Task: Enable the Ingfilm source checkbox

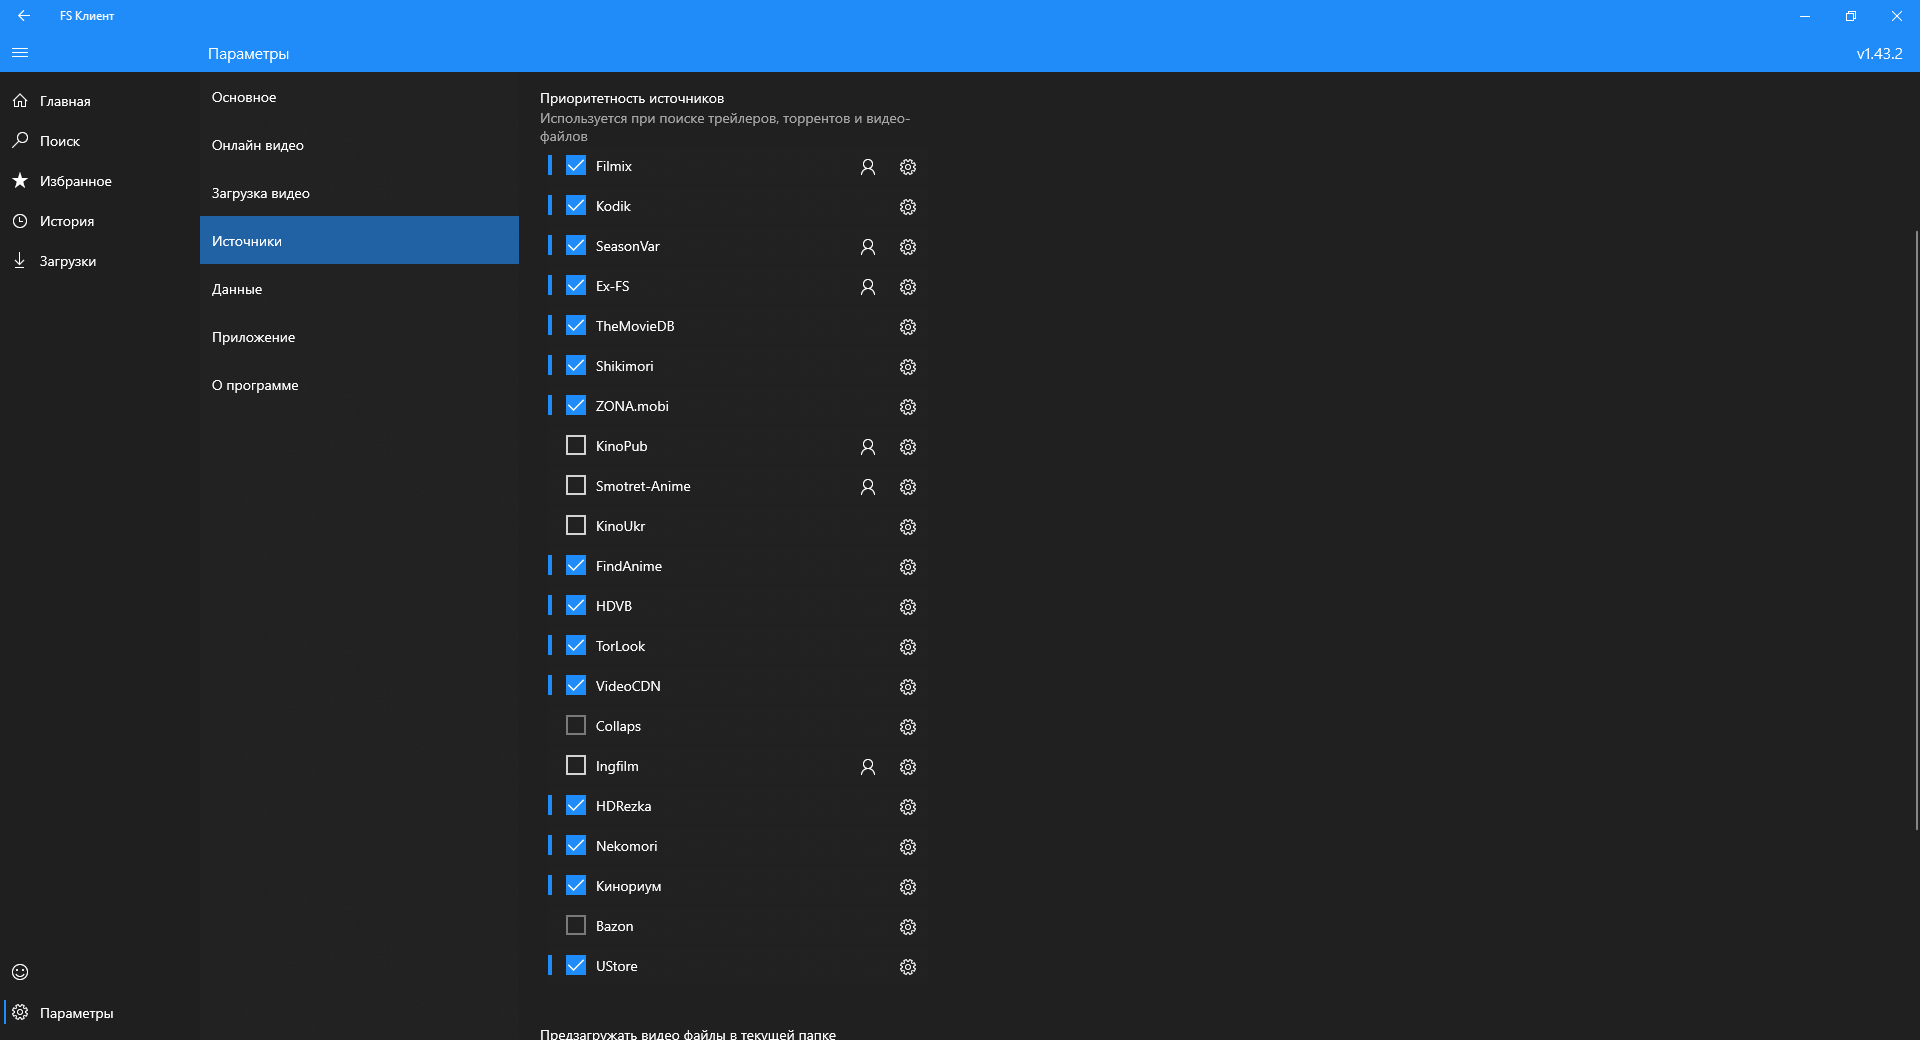Action: click(x=576, y=766)
